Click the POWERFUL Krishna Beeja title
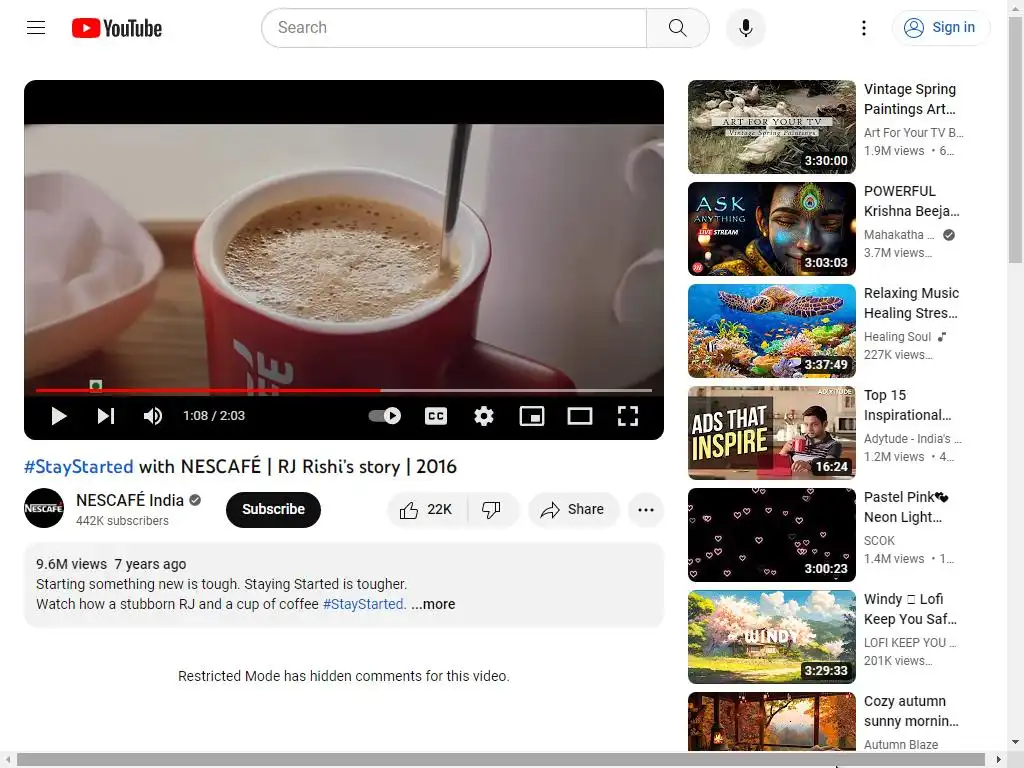The height and width of the screenshot is (768, 1024). point(912,201)
